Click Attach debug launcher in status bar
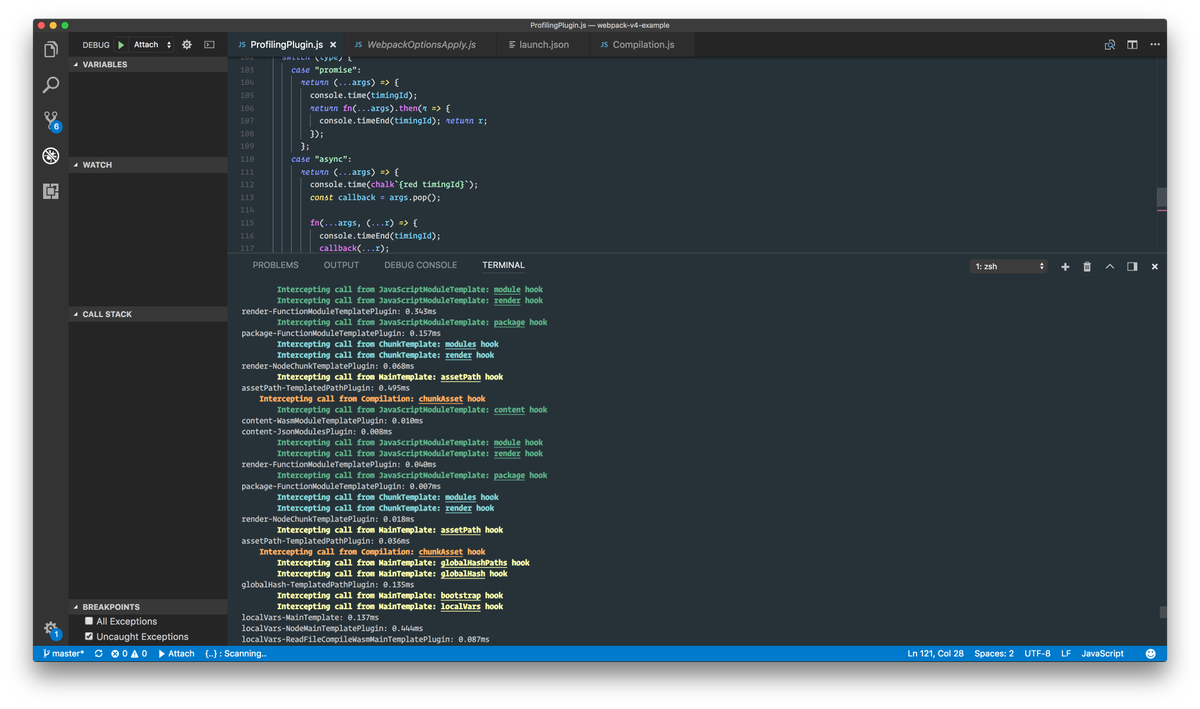The height and width of the screenshot is (709, 1200). coord(176,653)
